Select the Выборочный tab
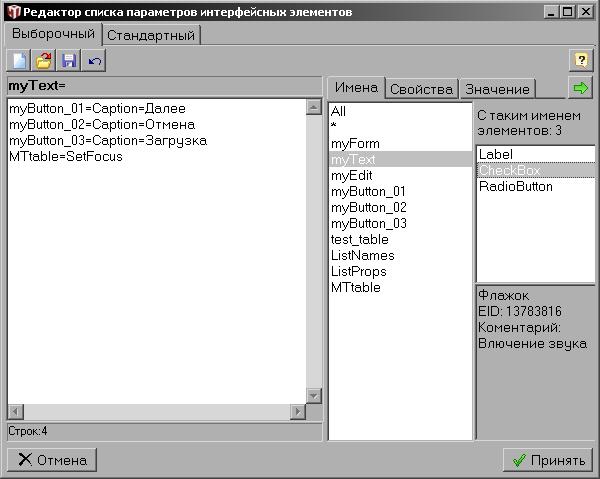Screen dimensions: 600x479 52,34
